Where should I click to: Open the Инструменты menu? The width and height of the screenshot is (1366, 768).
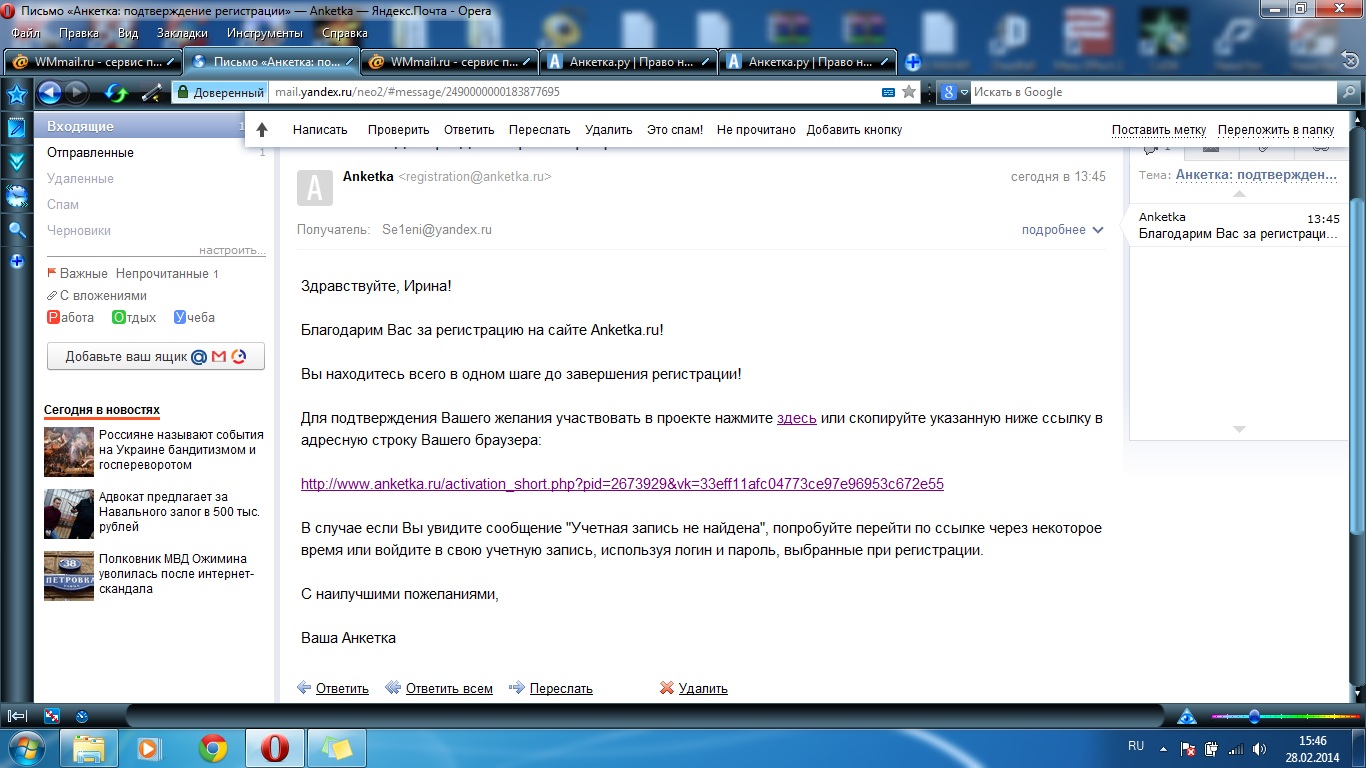click(265, 33)
